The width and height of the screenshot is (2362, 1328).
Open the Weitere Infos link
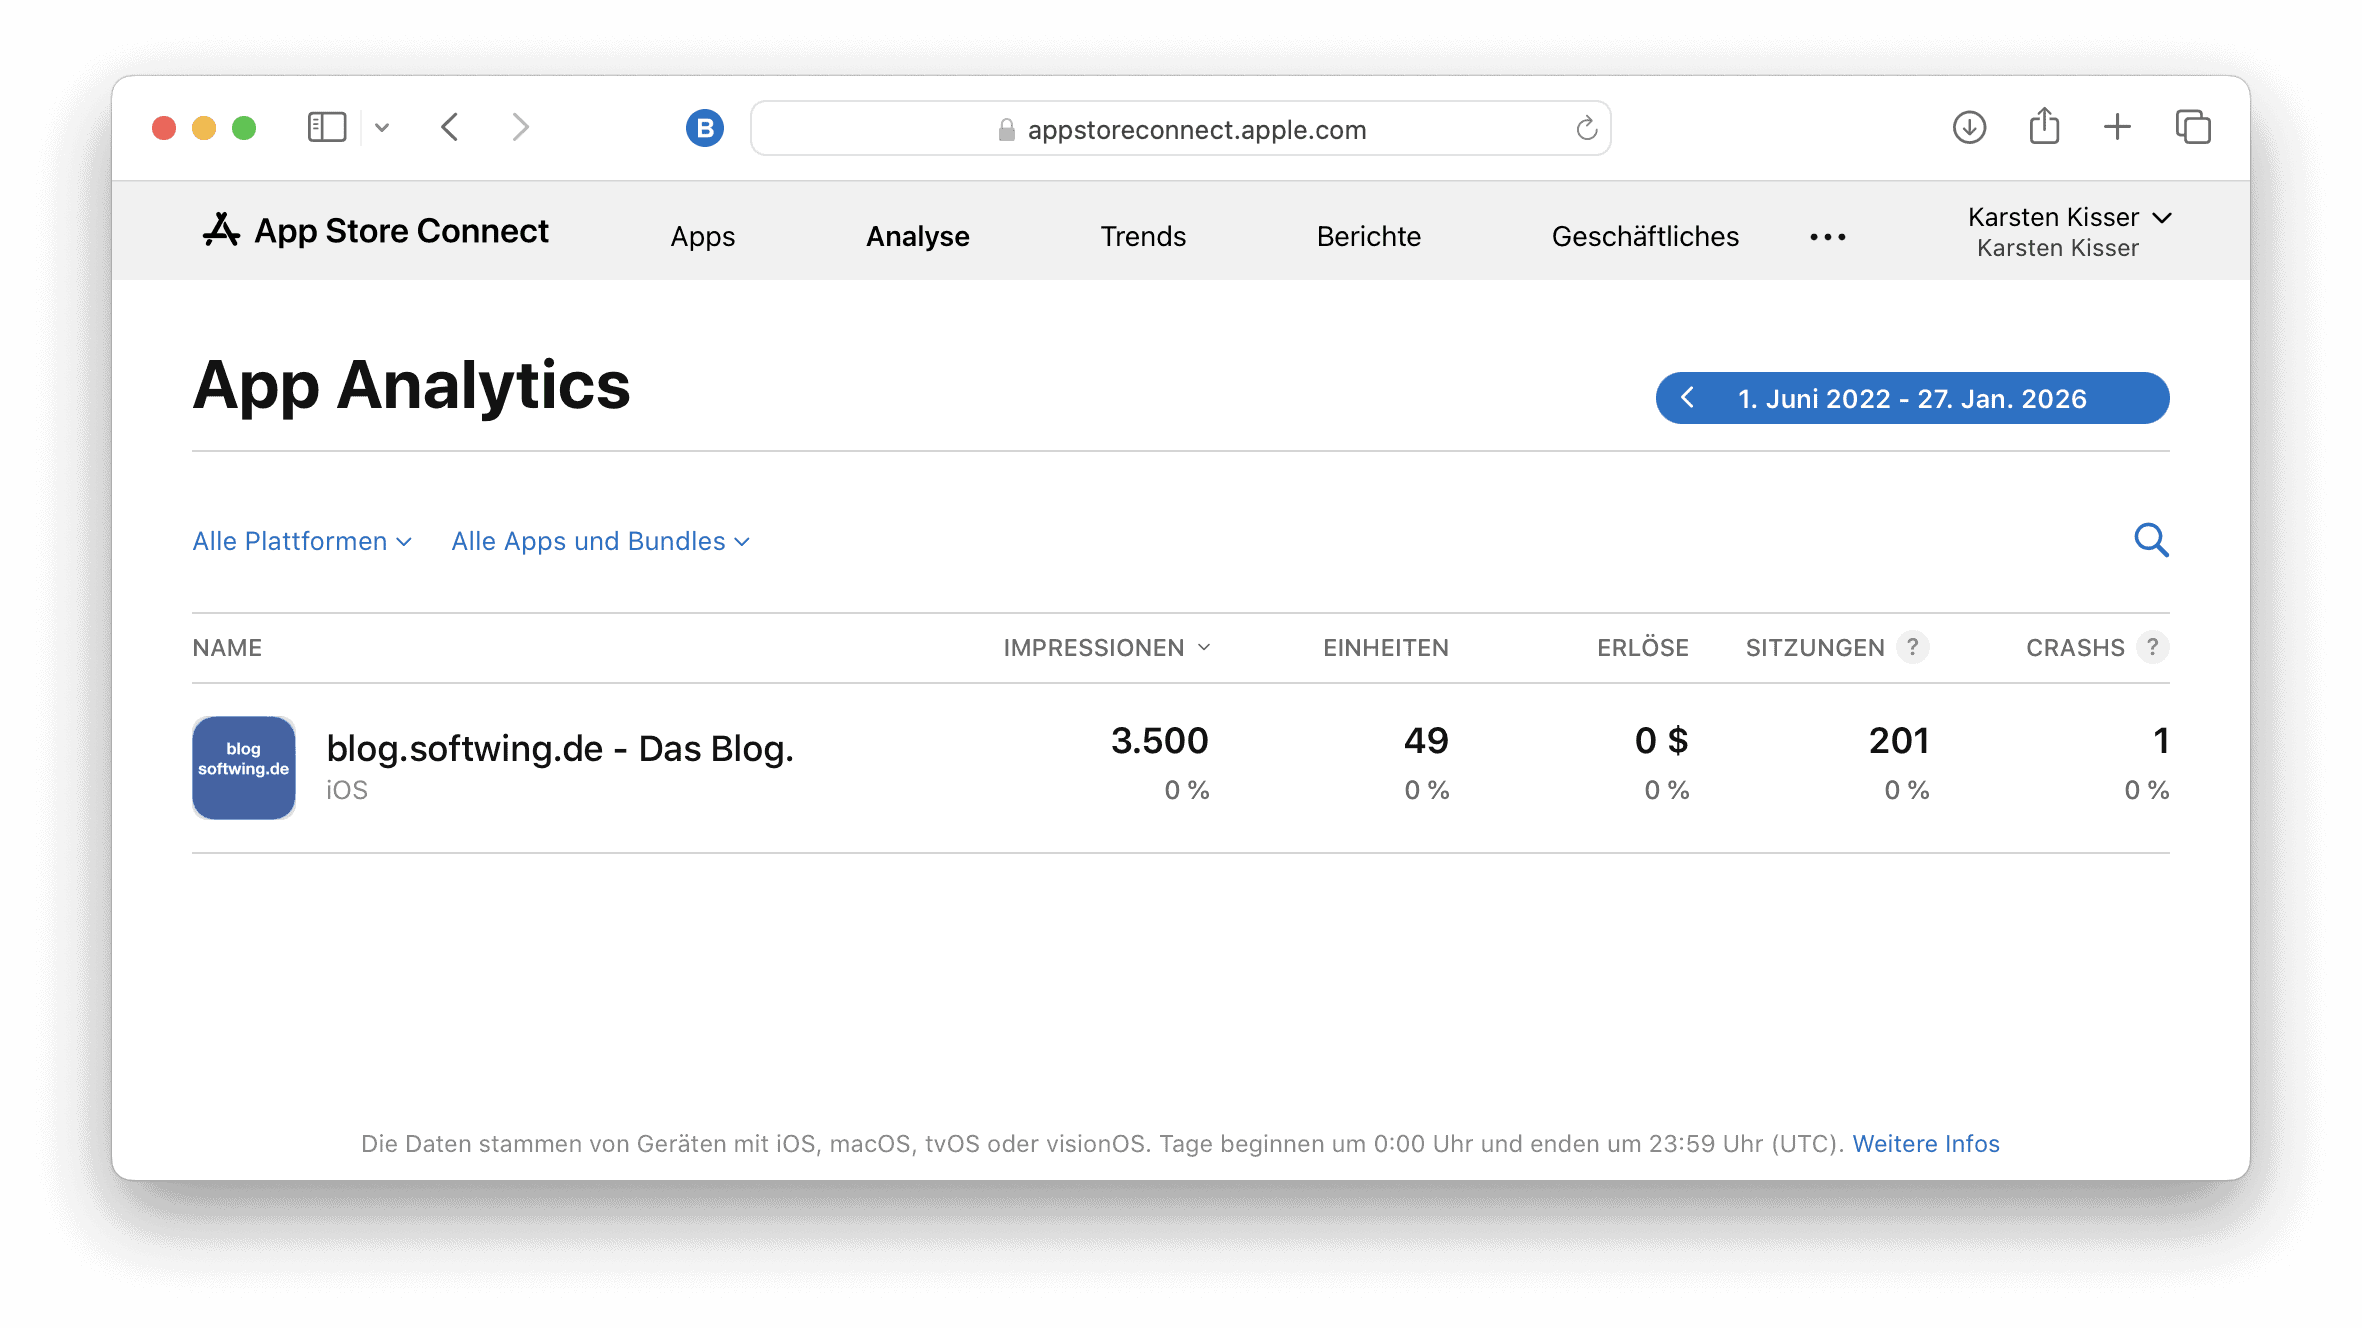(x=1925, y=1143)
